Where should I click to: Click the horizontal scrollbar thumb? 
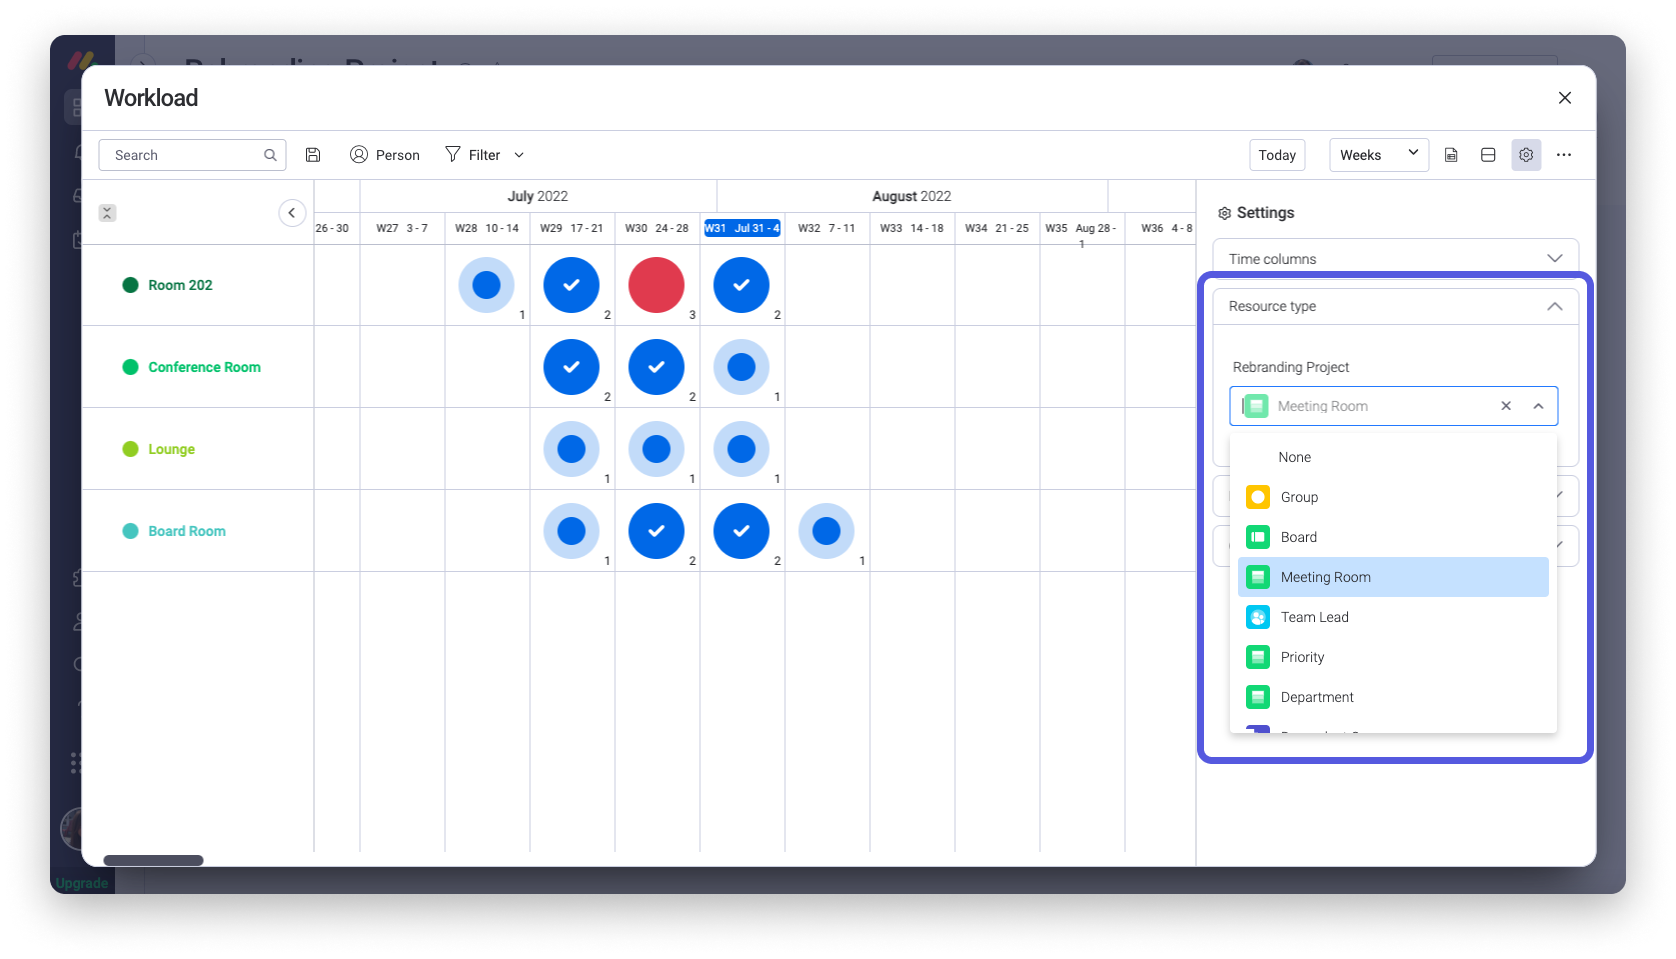click(153, 860)
